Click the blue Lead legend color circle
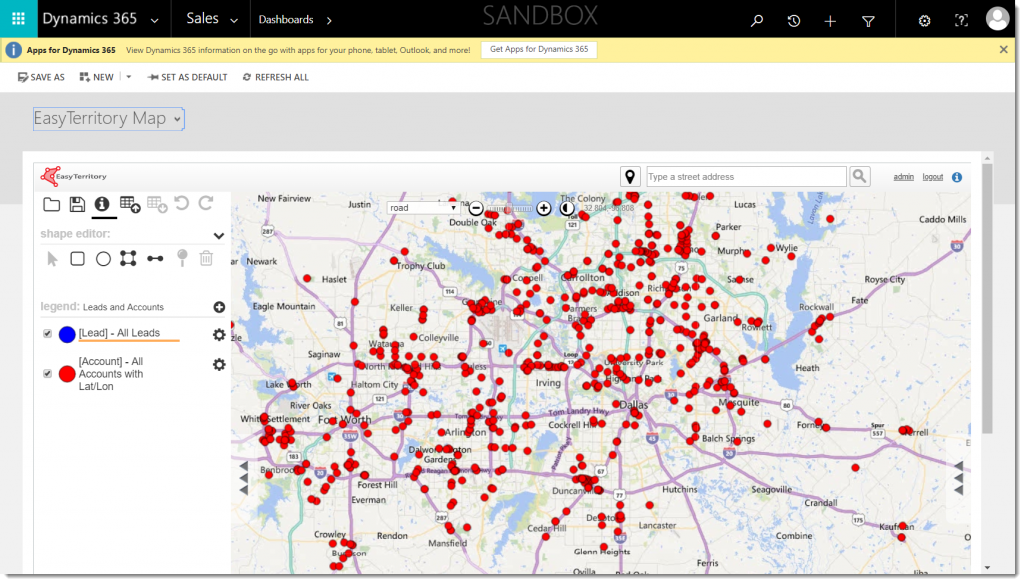This screenshot has height=583, width=1024. click(x=66, y=334)
